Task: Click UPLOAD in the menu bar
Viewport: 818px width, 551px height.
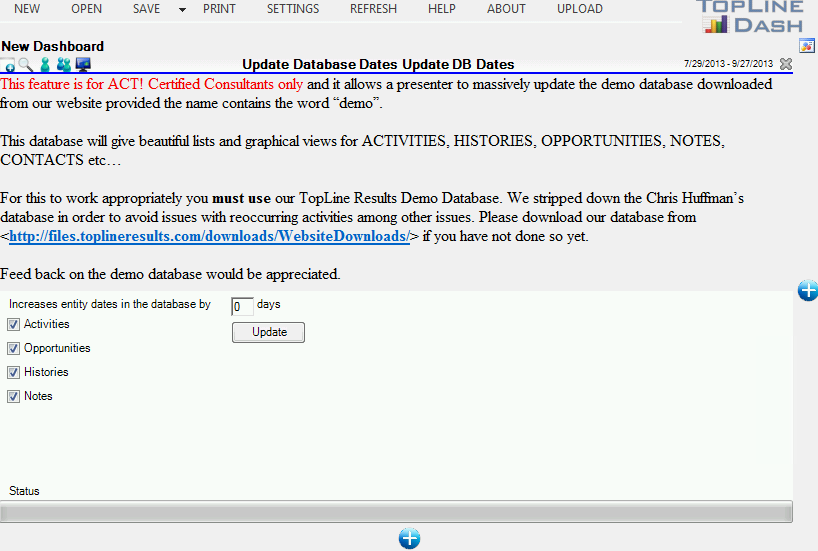Action: [x=580, y=9]
